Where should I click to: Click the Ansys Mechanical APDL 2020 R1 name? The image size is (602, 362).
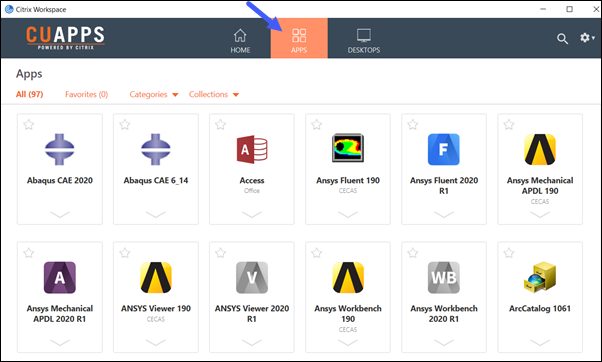(60, 314)
